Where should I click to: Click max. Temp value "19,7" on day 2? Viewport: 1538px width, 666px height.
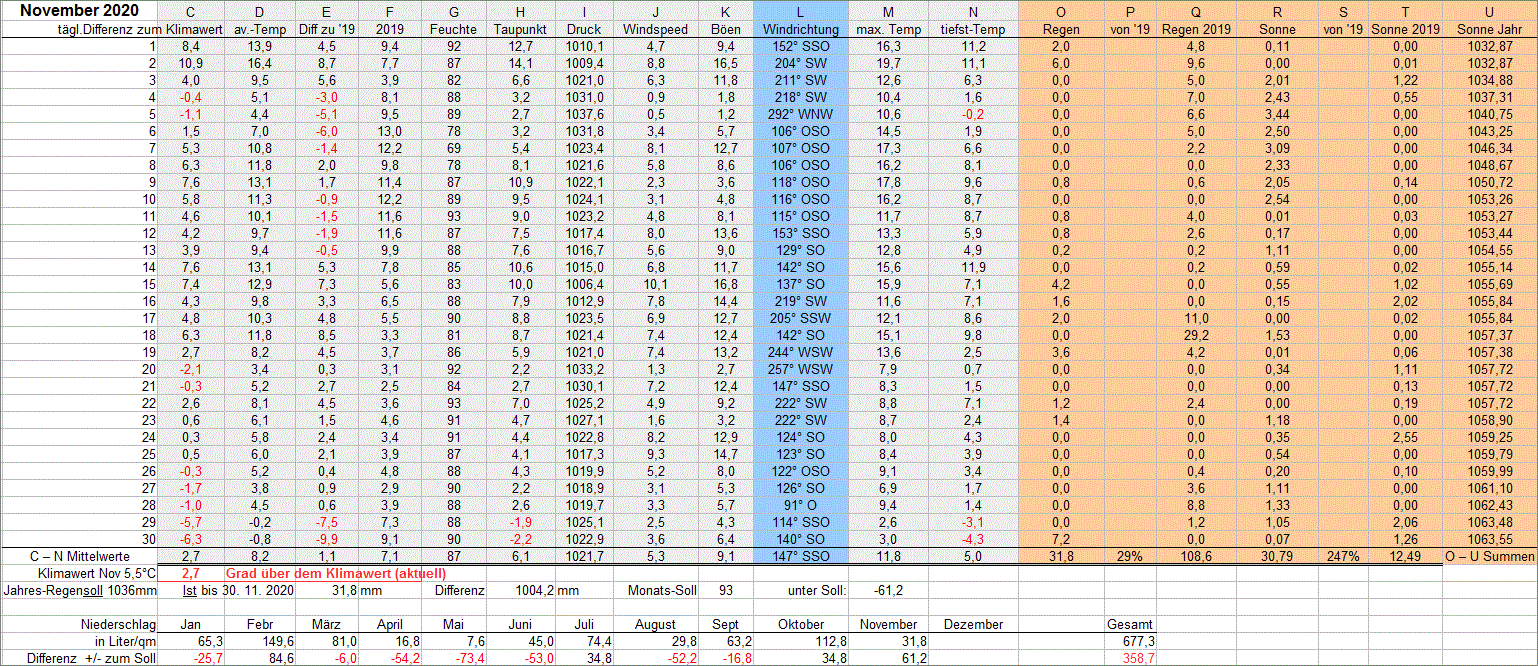coord(888,63)
